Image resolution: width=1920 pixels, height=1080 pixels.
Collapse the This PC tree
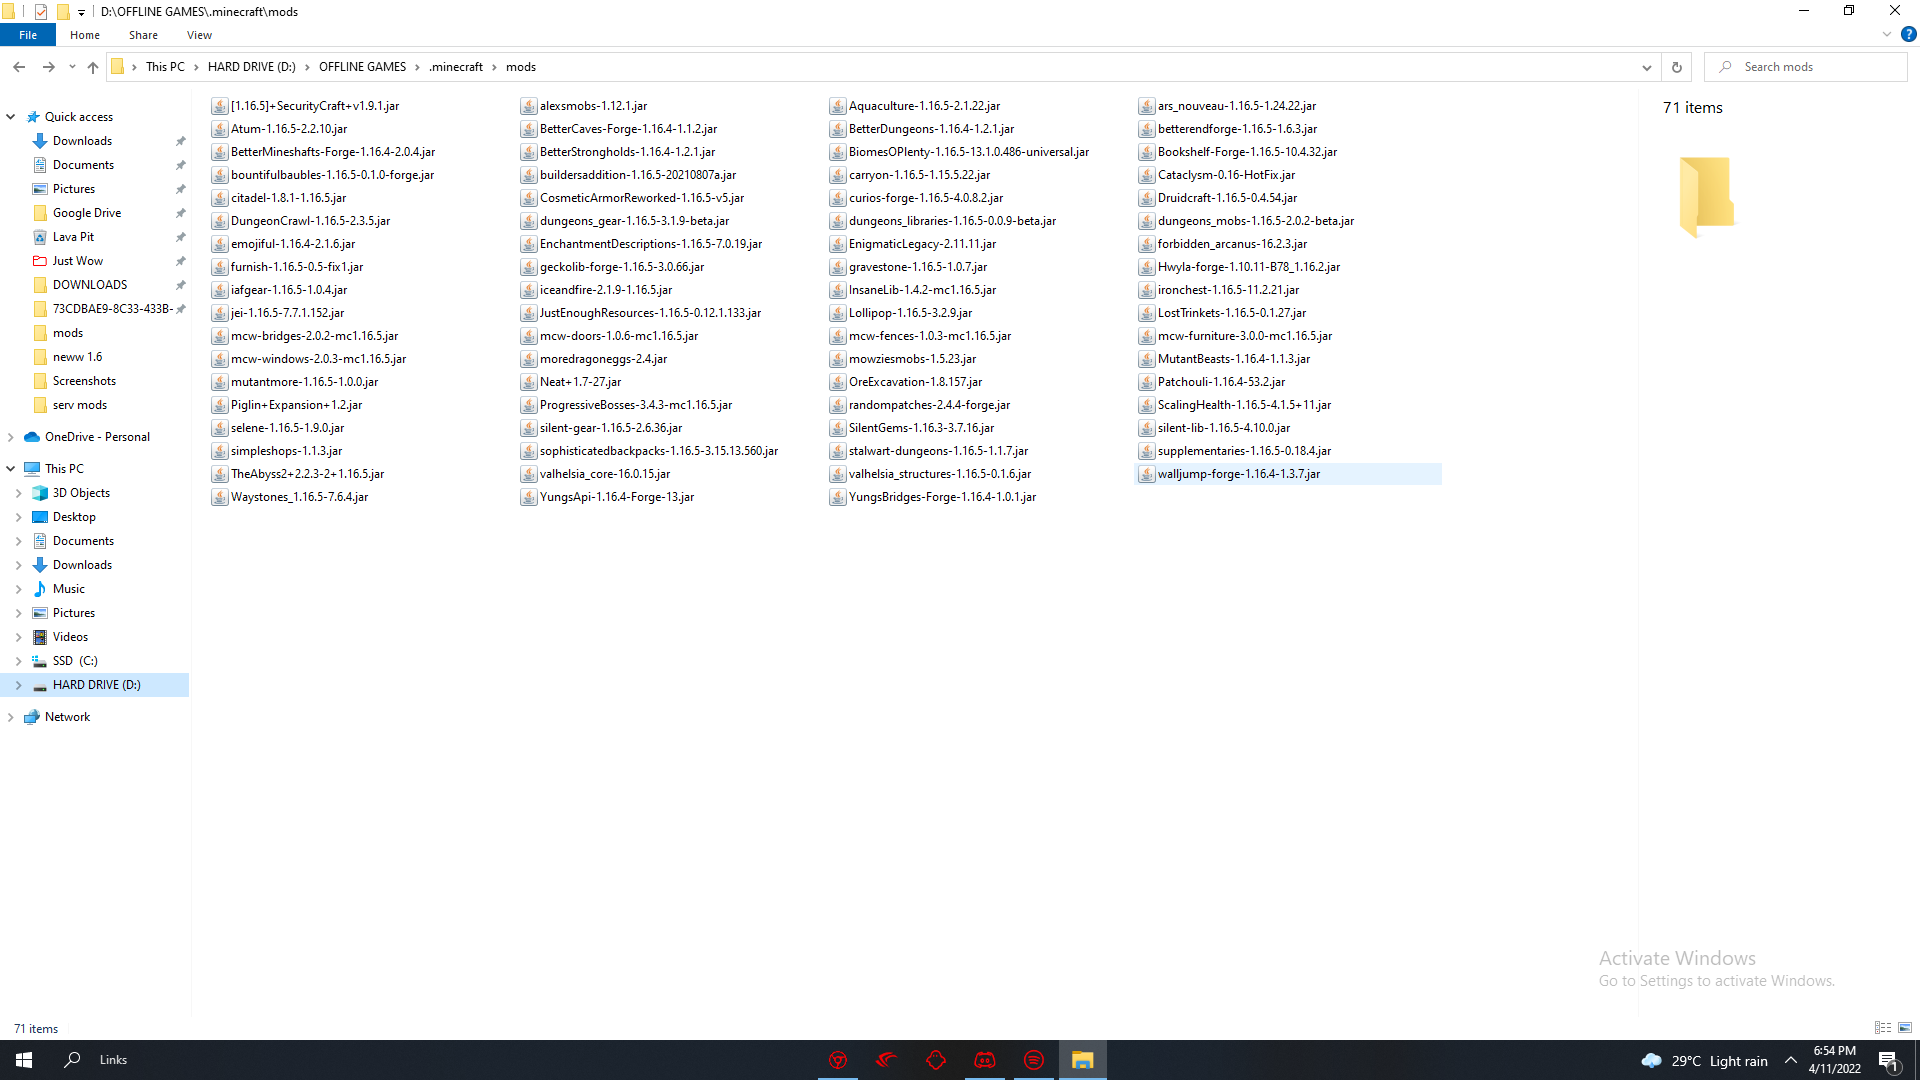click(x=11, y=469)
